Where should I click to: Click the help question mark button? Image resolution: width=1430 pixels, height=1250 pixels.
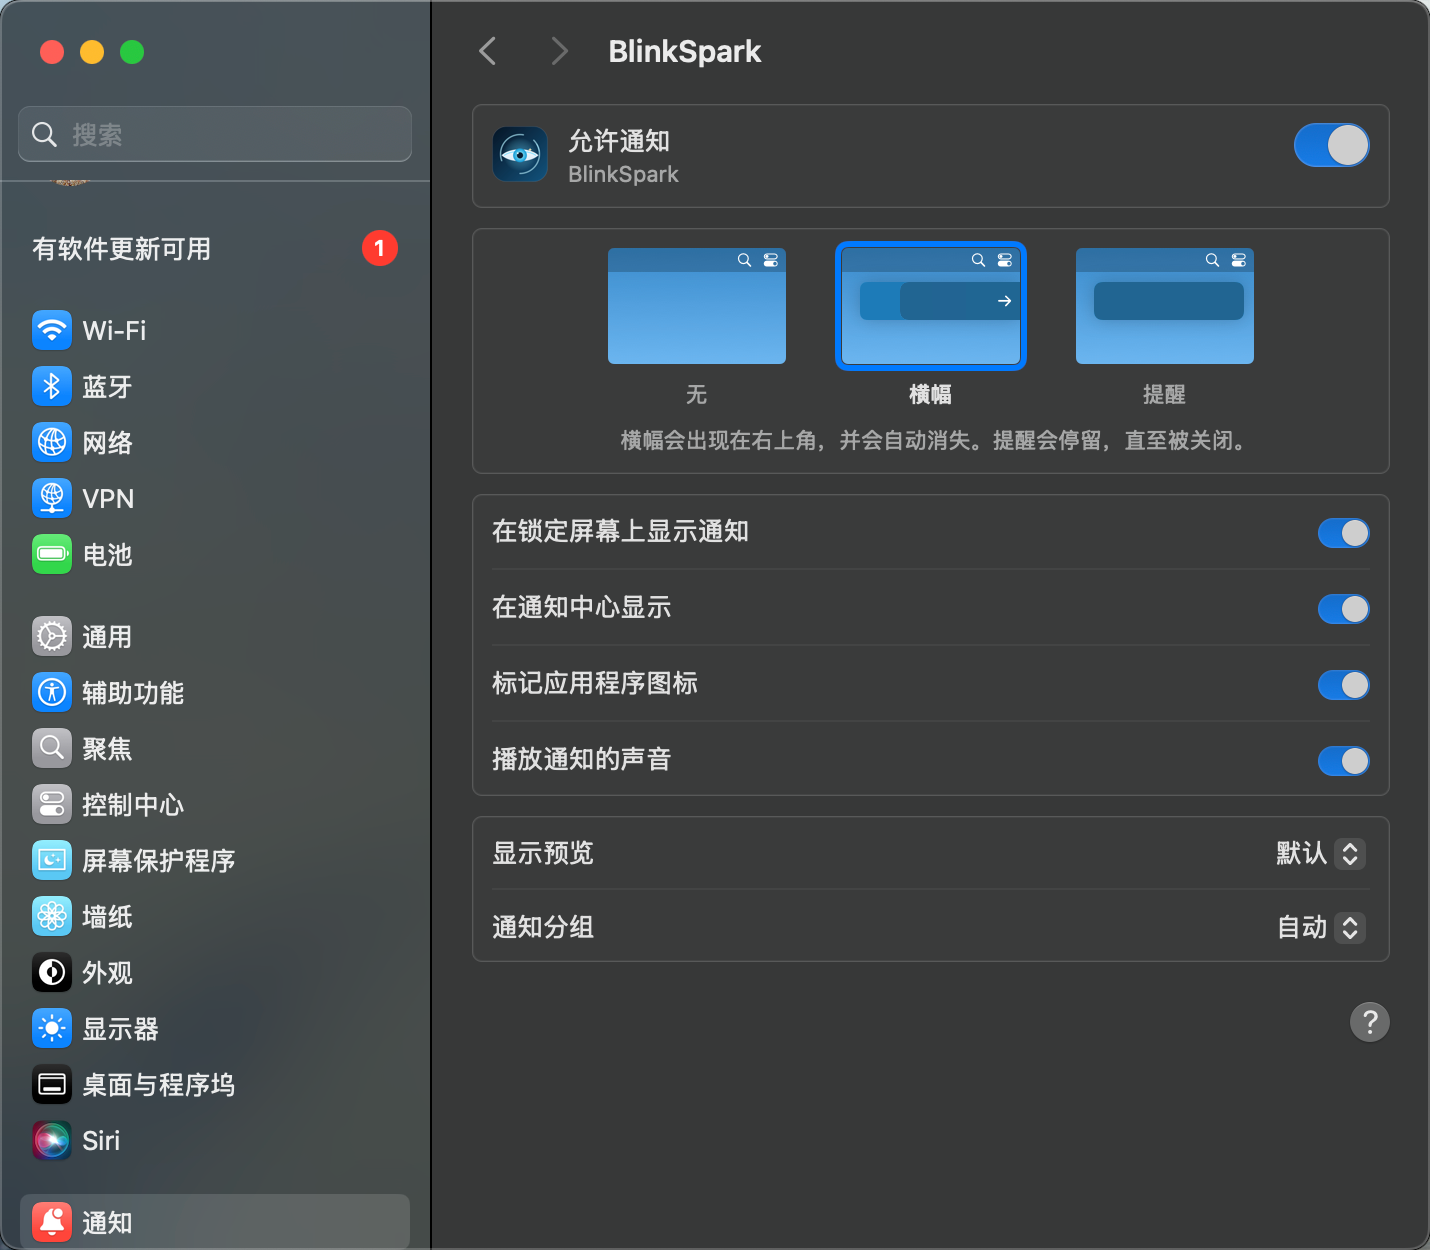[1369, 1022]
